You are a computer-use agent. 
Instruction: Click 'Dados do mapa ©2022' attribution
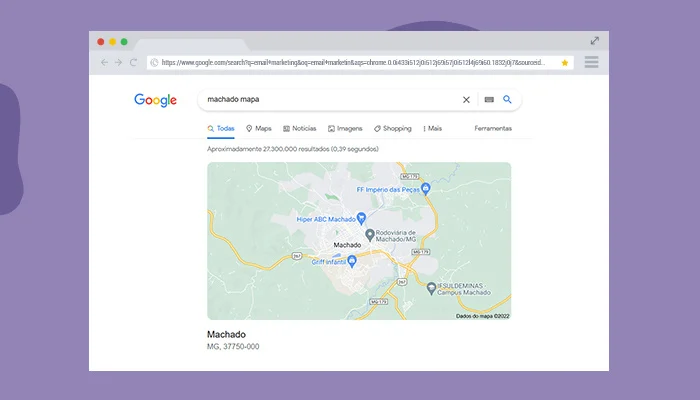click(483, 316)
